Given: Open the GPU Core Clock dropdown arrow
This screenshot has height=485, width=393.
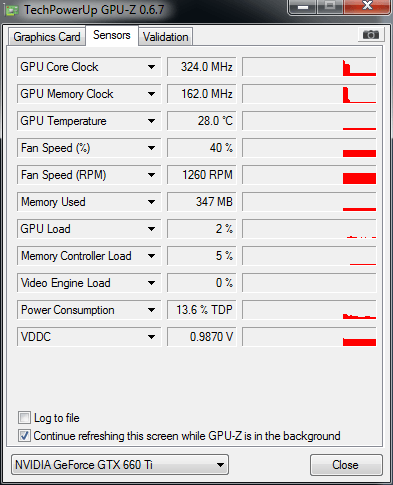Looking at the screenshot, I should (151, 67).
